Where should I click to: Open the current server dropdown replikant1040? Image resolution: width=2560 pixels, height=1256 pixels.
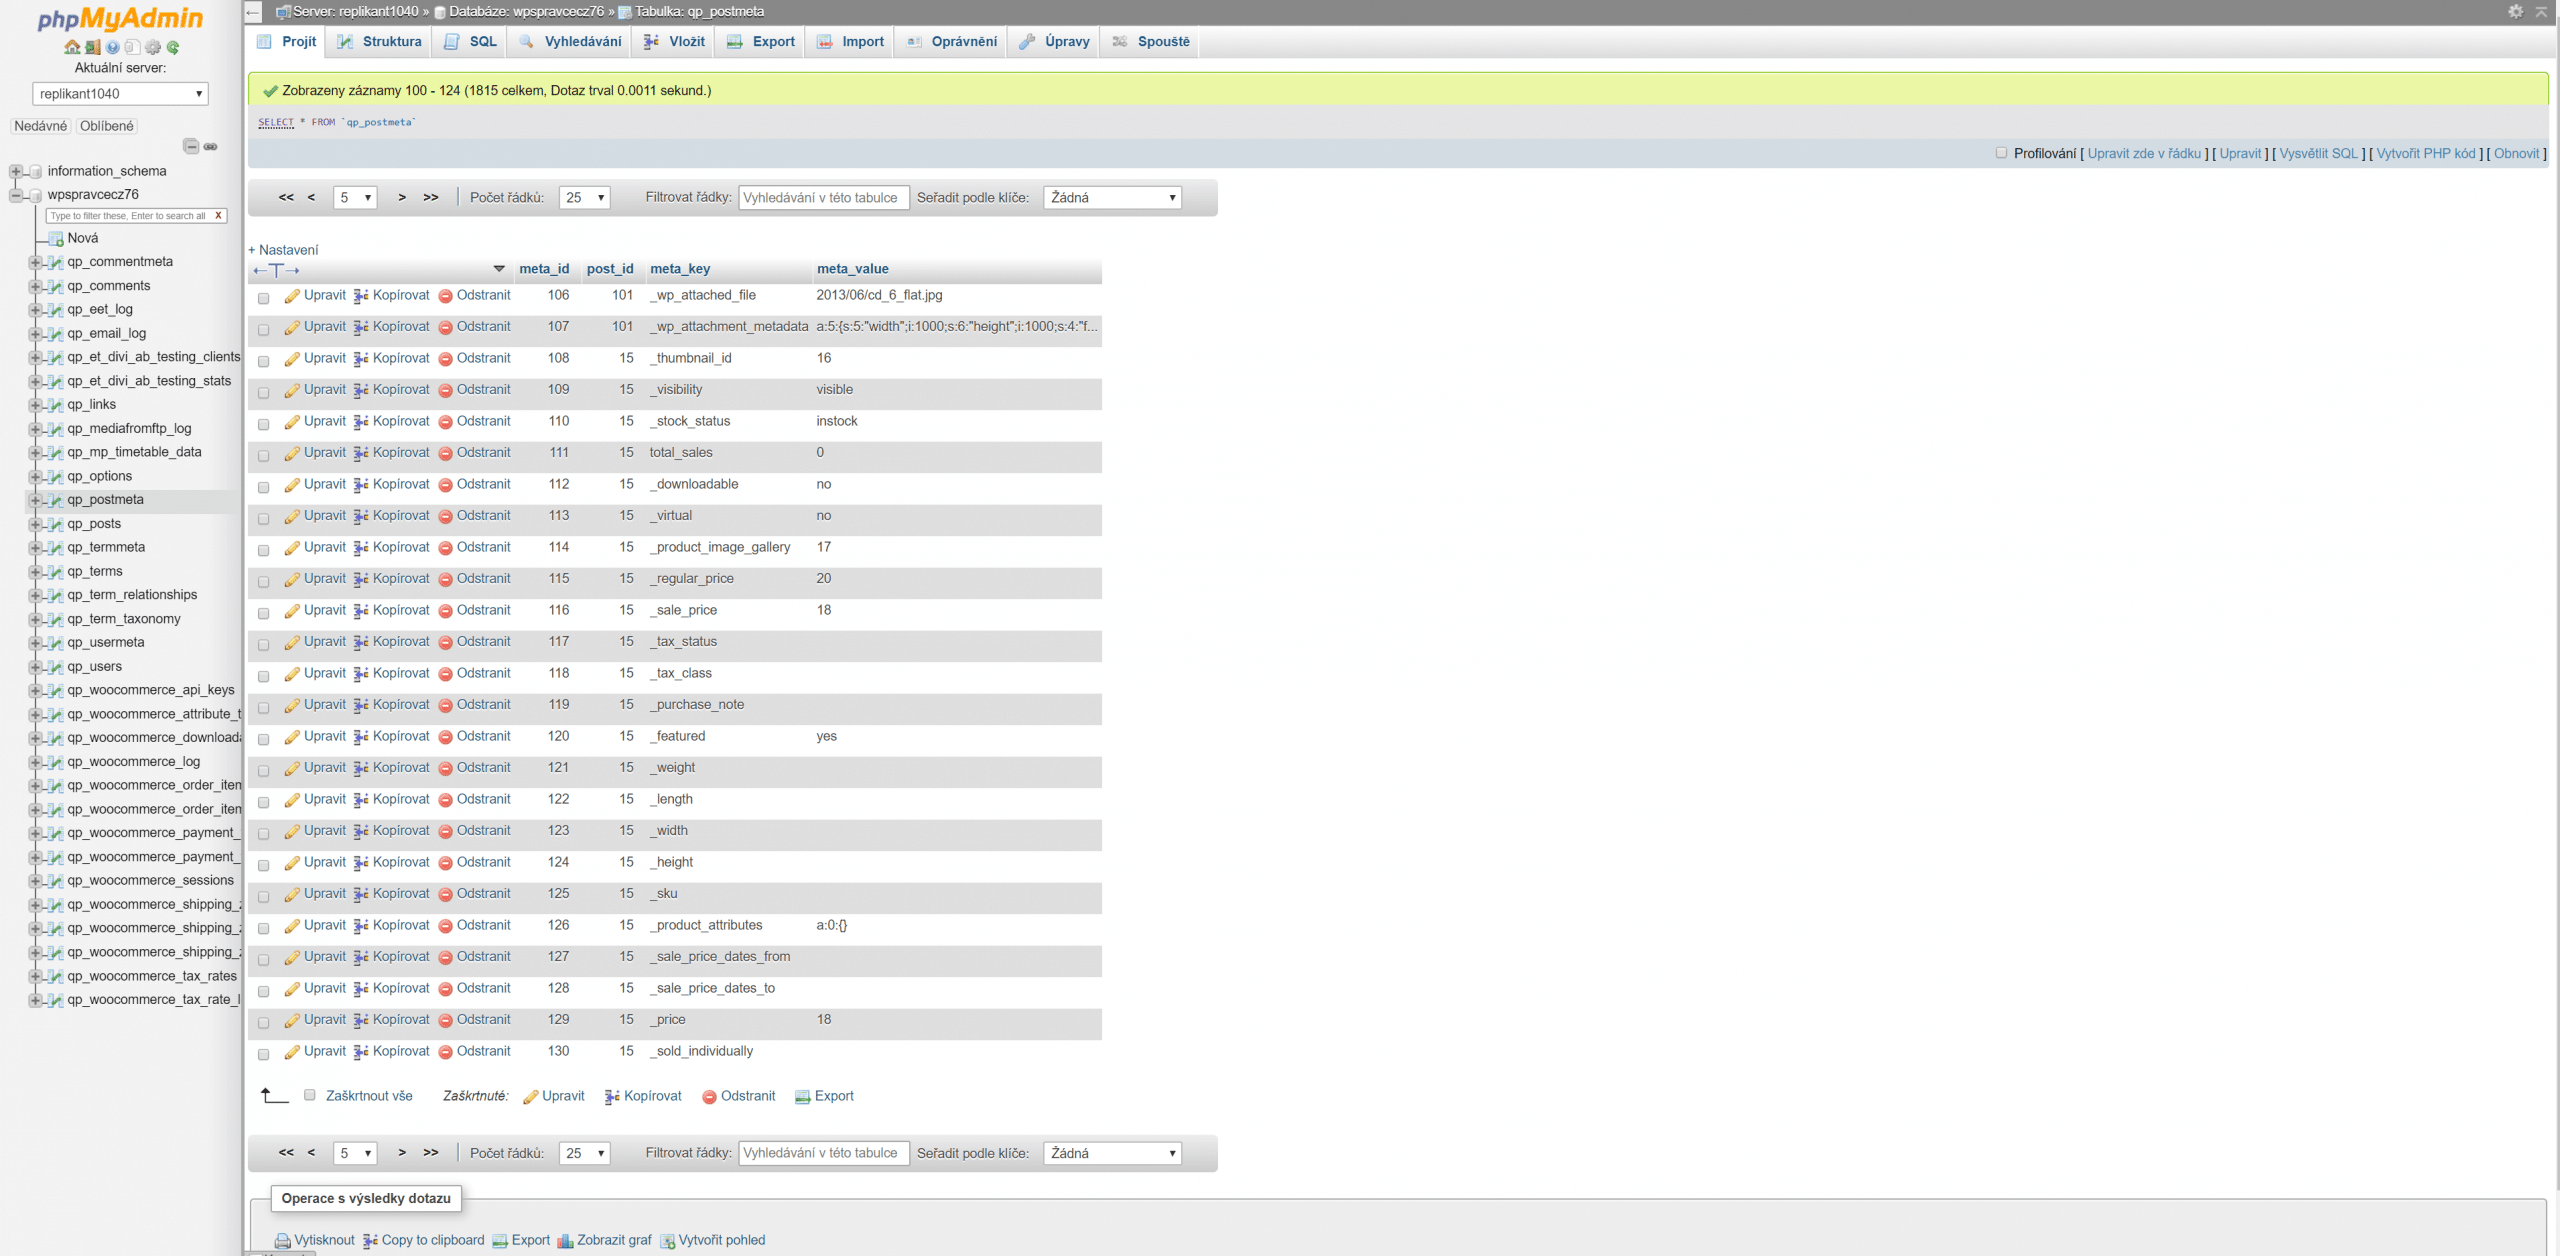pos(120,94)
